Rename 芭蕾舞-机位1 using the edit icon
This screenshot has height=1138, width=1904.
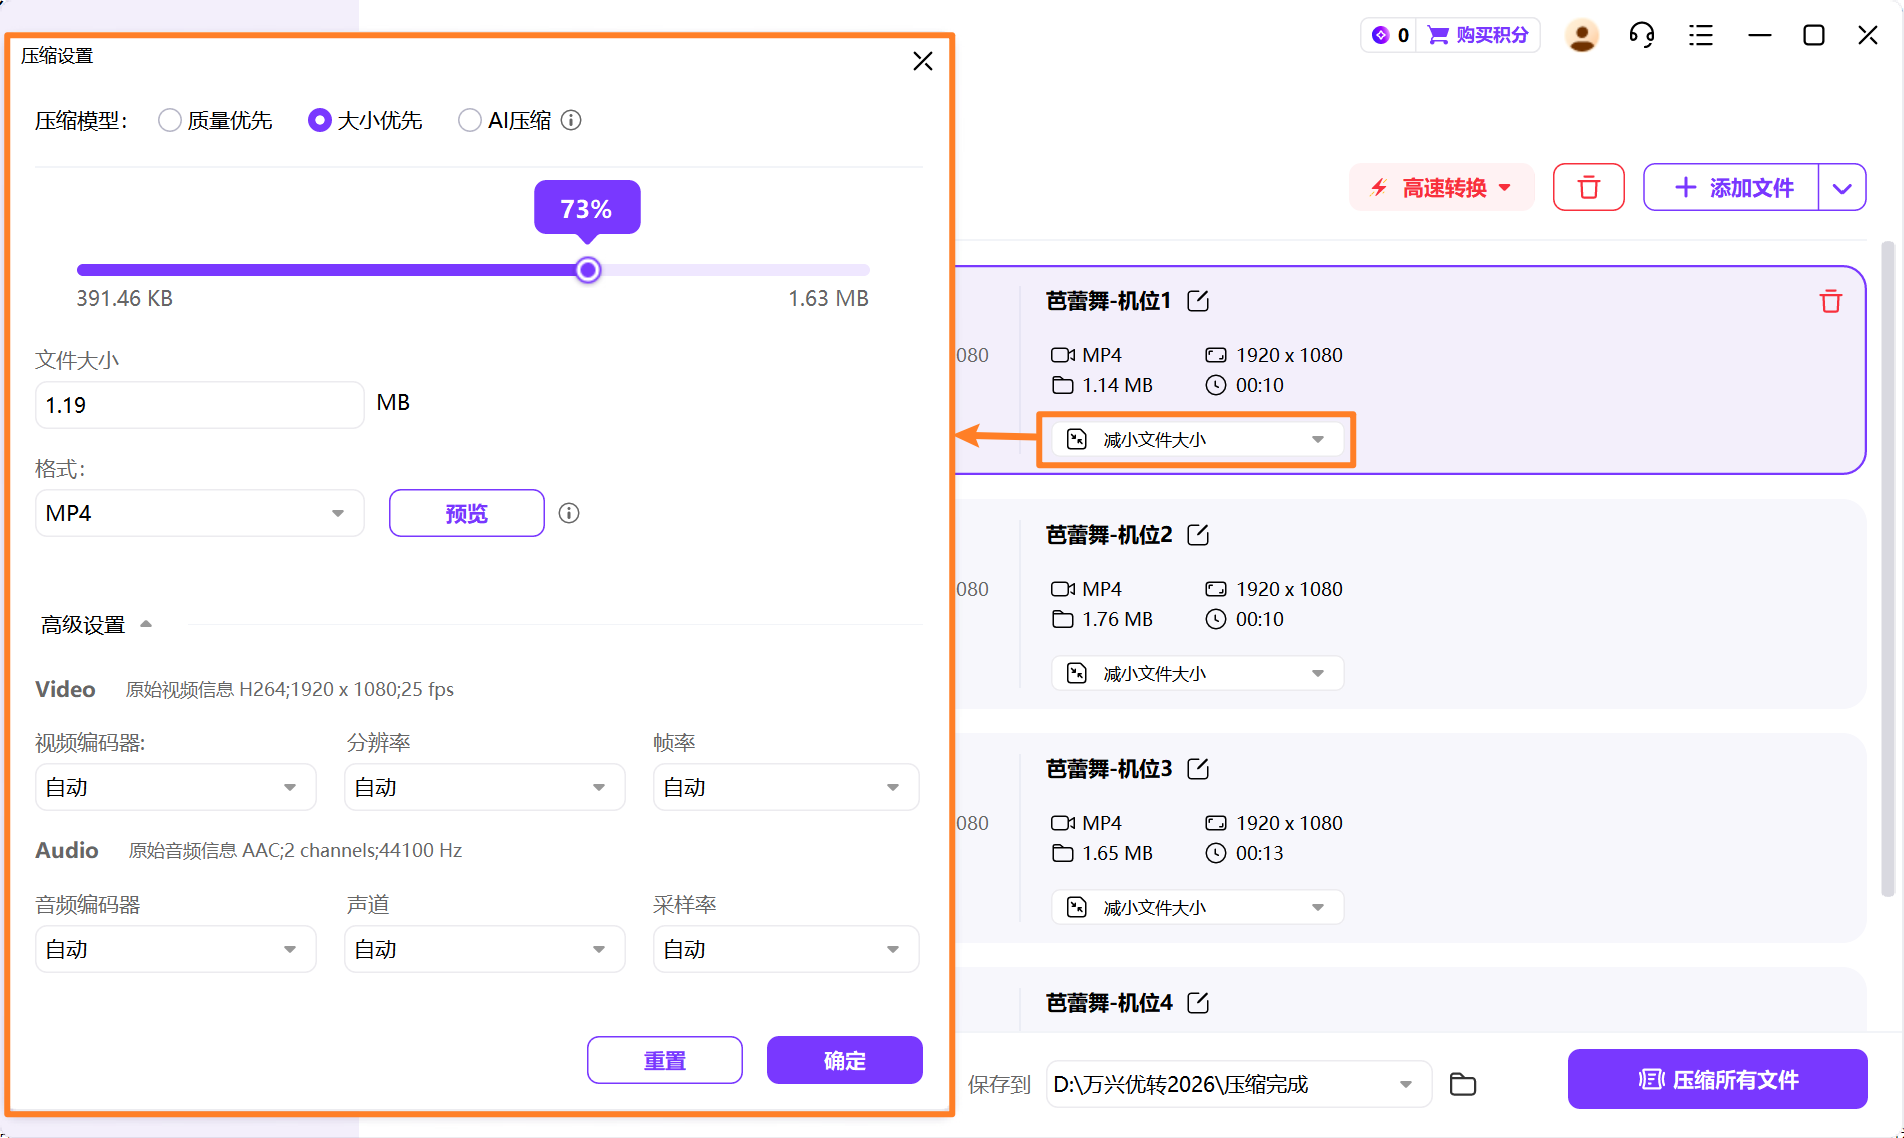tap(1197, 301)
